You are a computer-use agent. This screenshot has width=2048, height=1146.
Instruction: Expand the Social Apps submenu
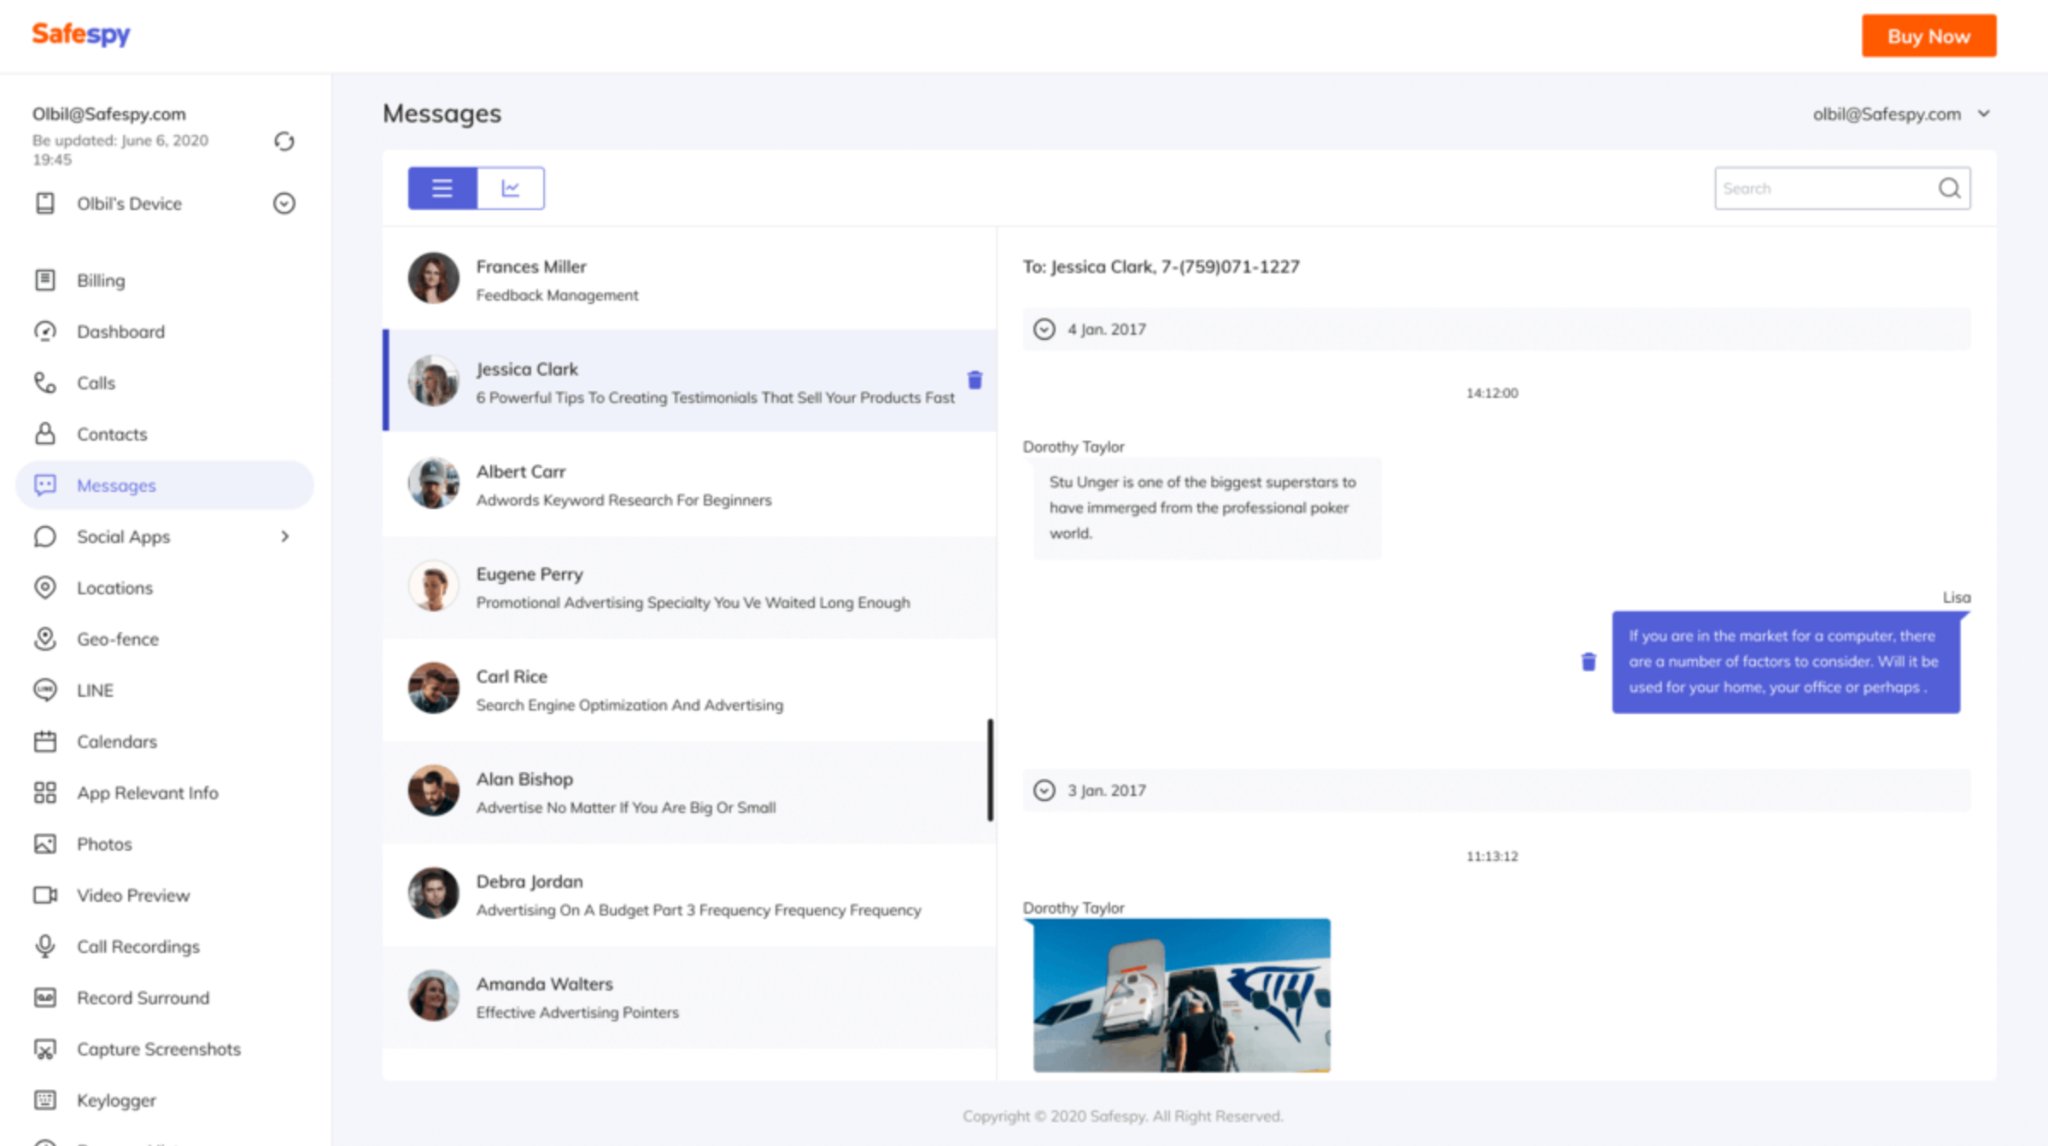285,537
